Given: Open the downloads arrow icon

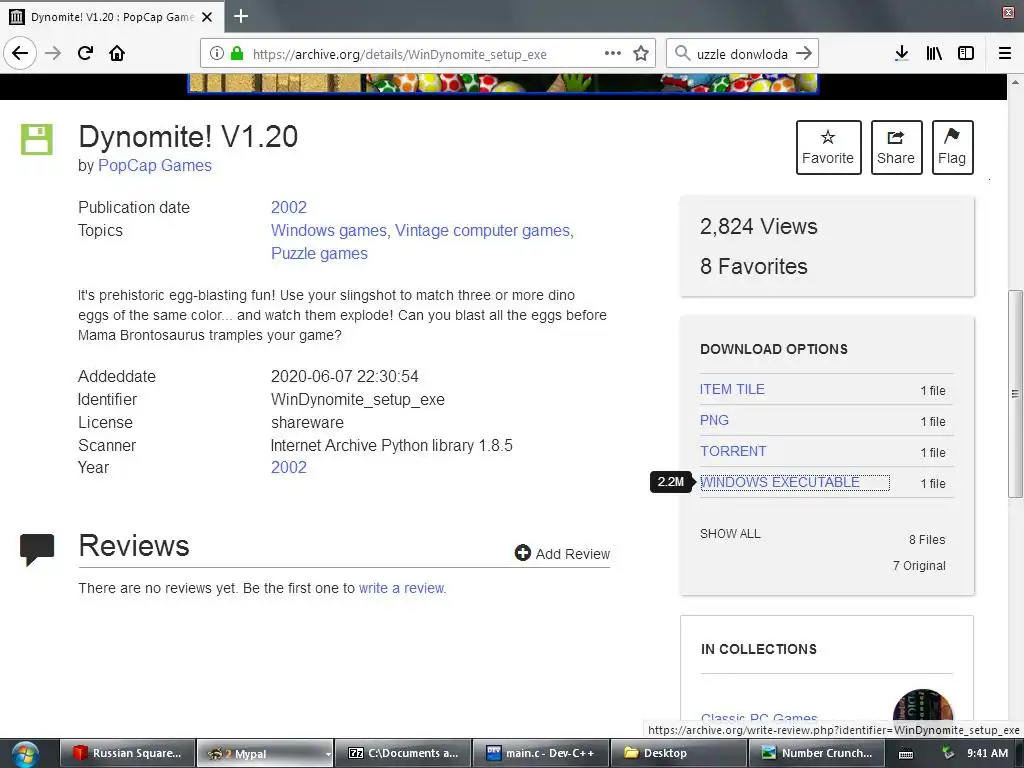Looking at the screenshot, I should point(902,53).
